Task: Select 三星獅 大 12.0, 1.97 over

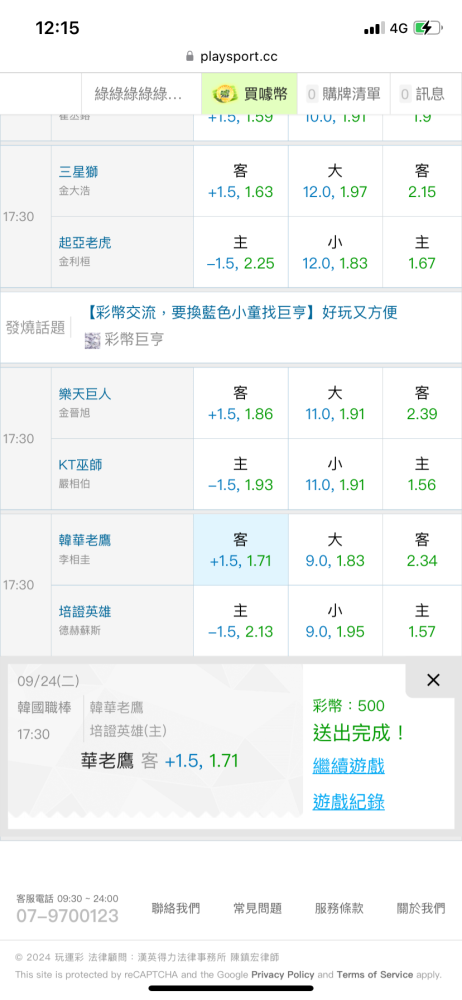Action: 335,181
